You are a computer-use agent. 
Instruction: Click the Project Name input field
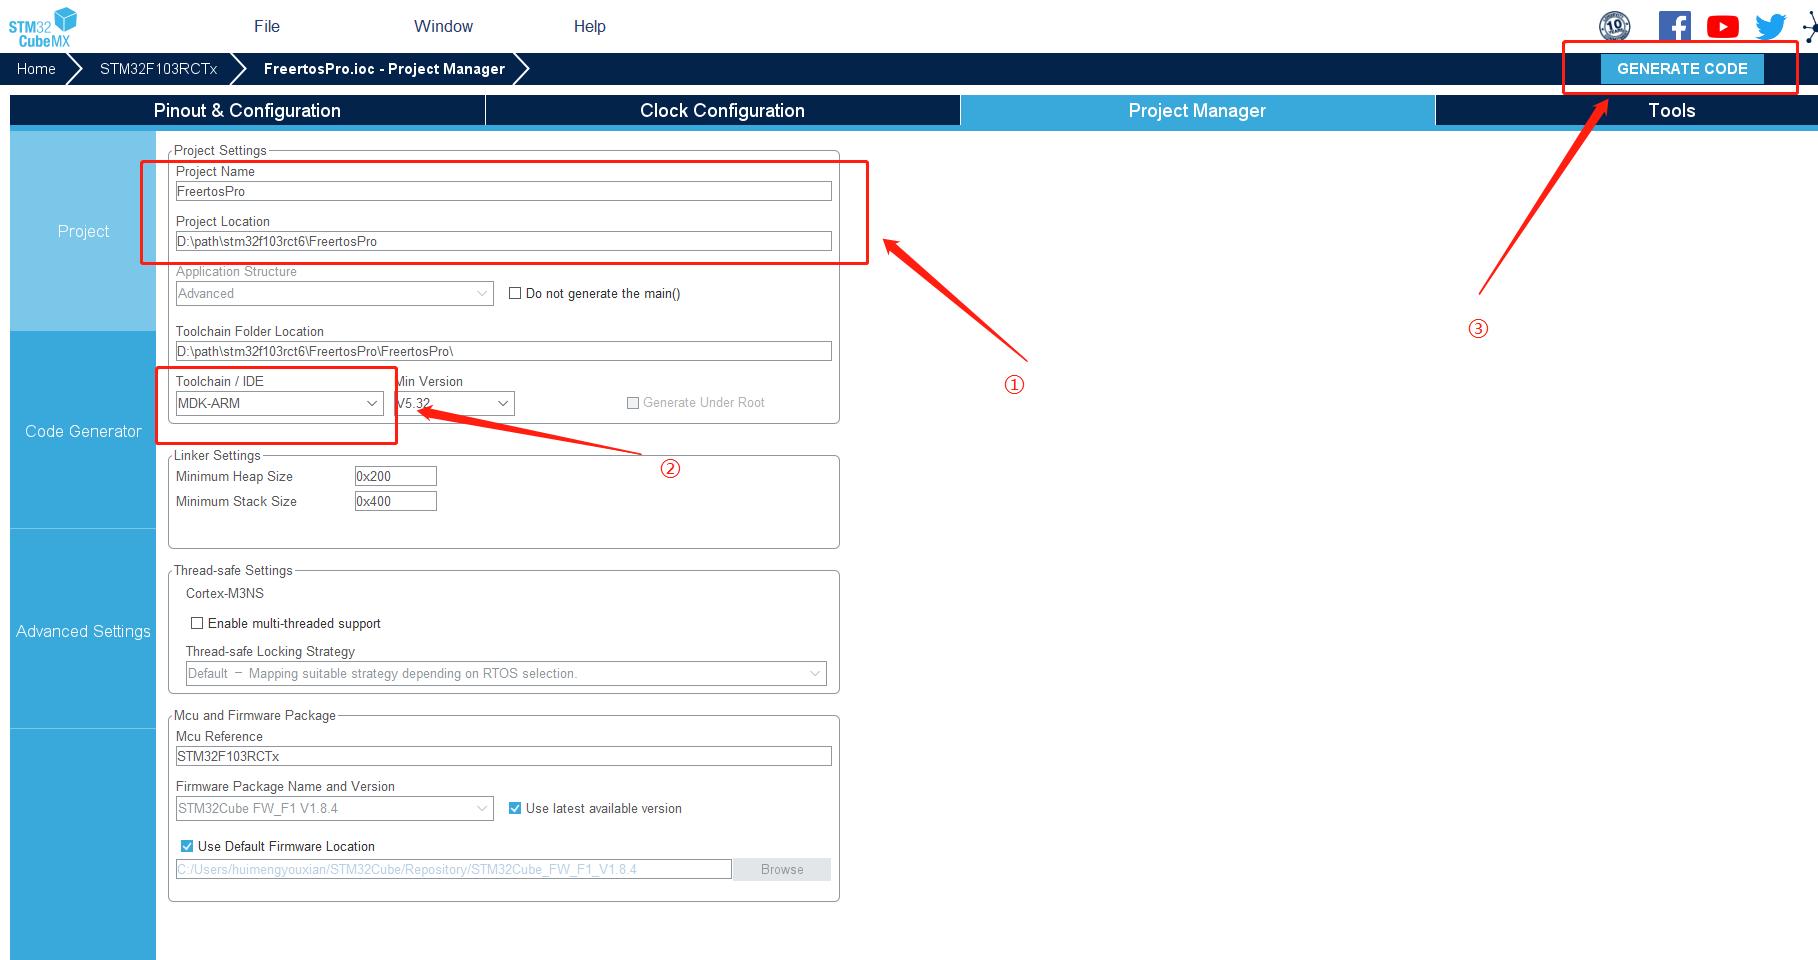pos(503,191)
